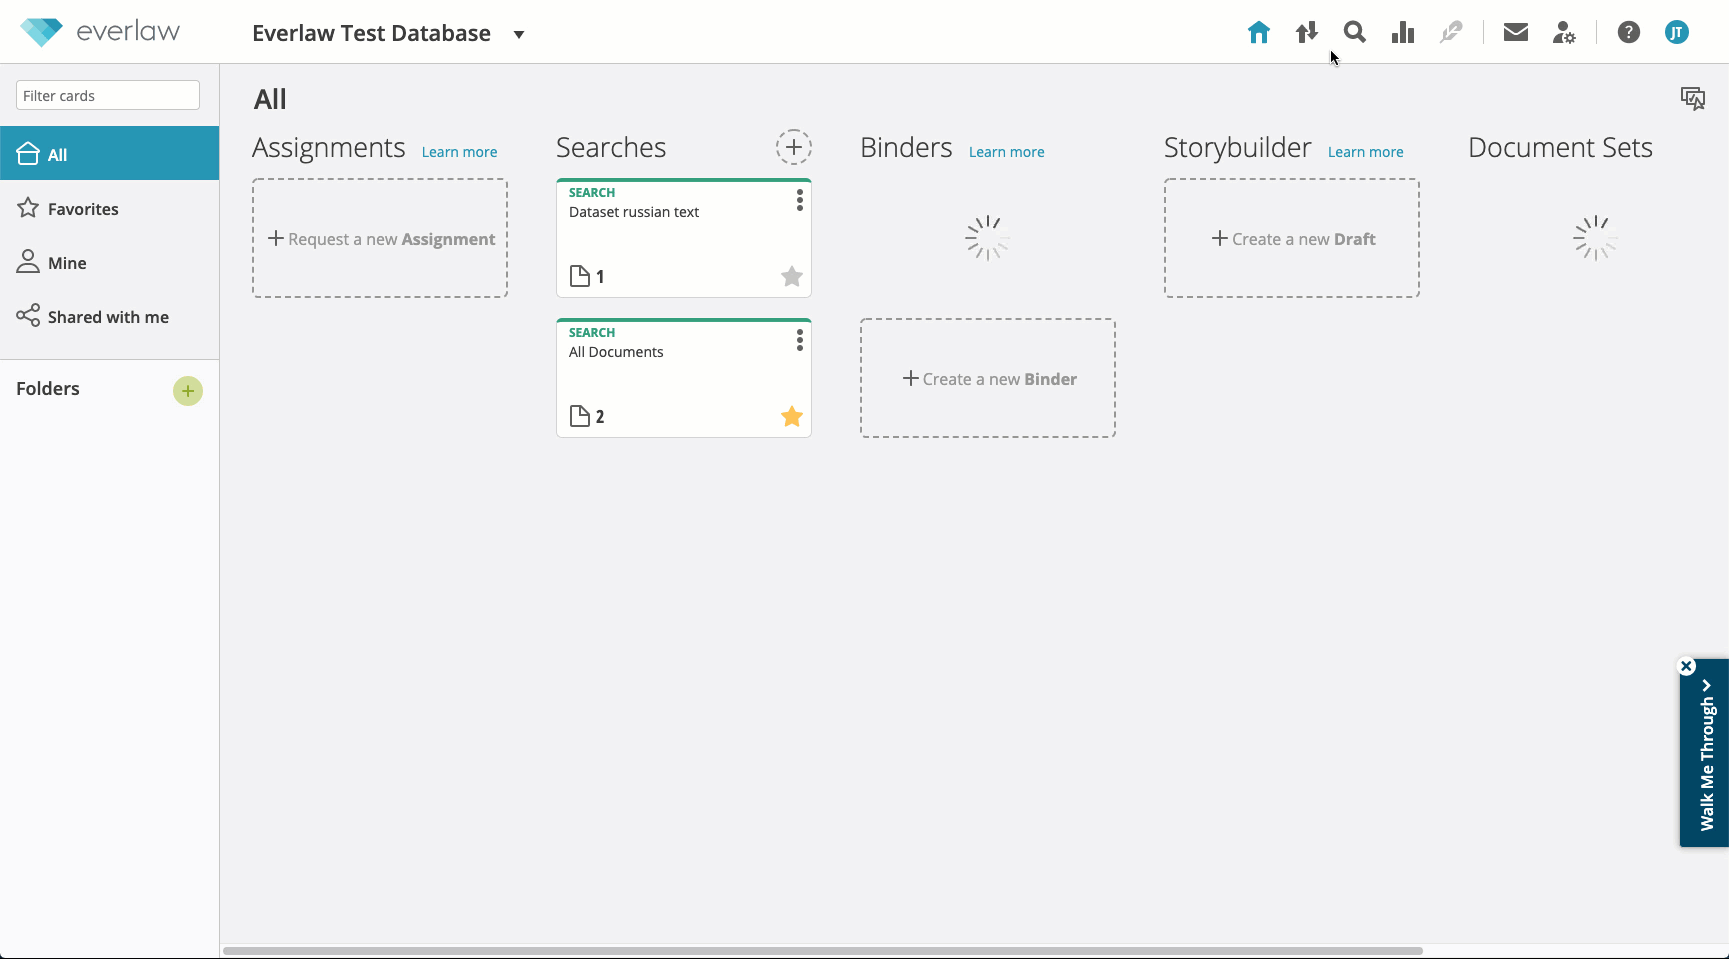The image size is (1729, 959).
Task: Click the Folders section label
Action: click(48, 389)
